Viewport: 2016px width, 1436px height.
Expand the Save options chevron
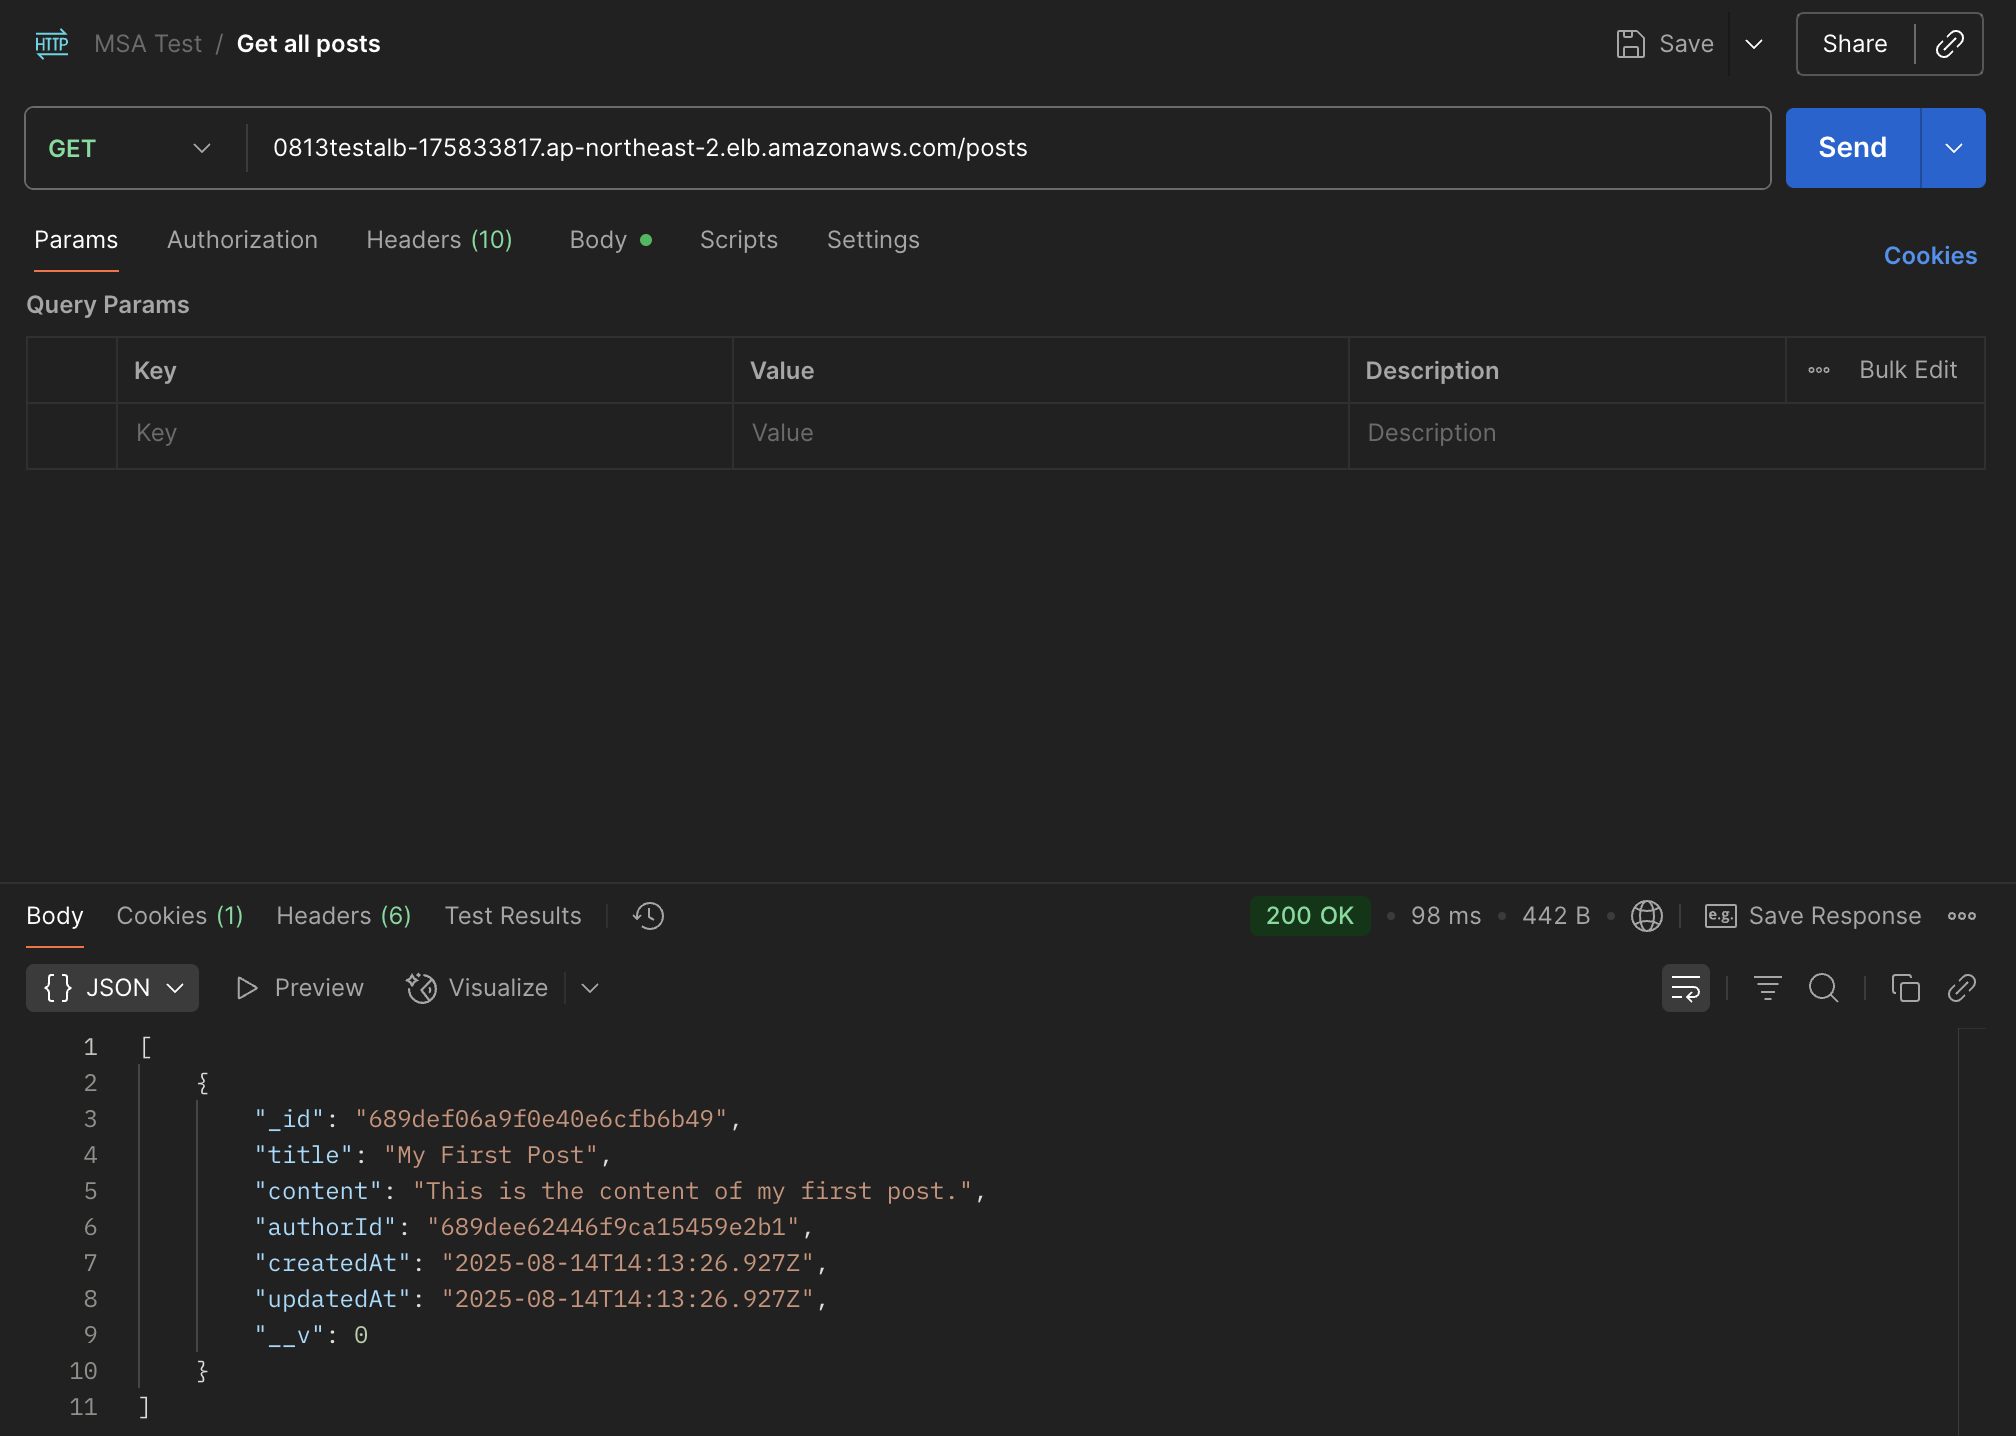[1753, 44]
